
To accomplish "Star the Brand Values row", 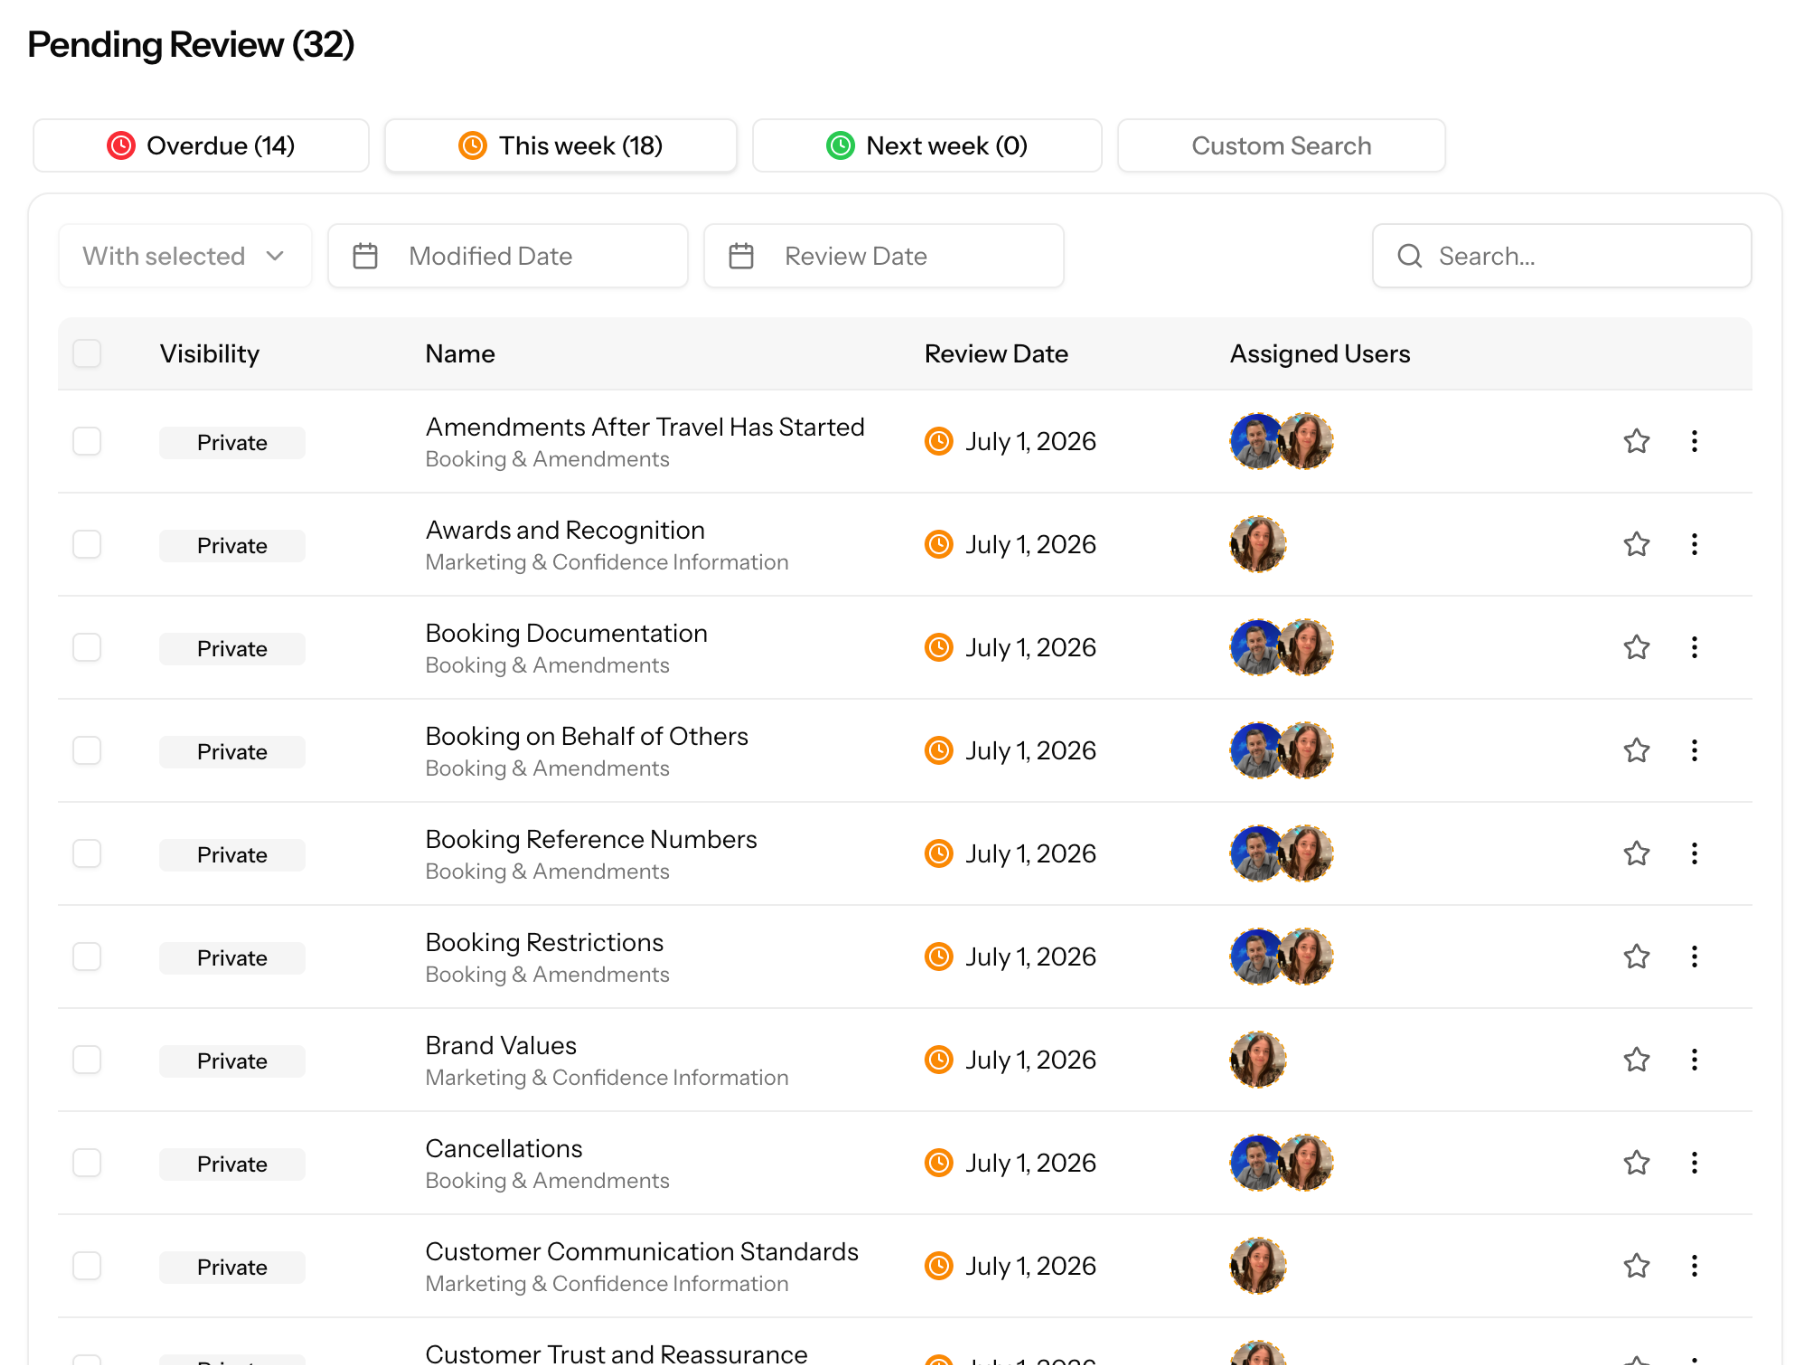I will [x=1636, y=1060].
